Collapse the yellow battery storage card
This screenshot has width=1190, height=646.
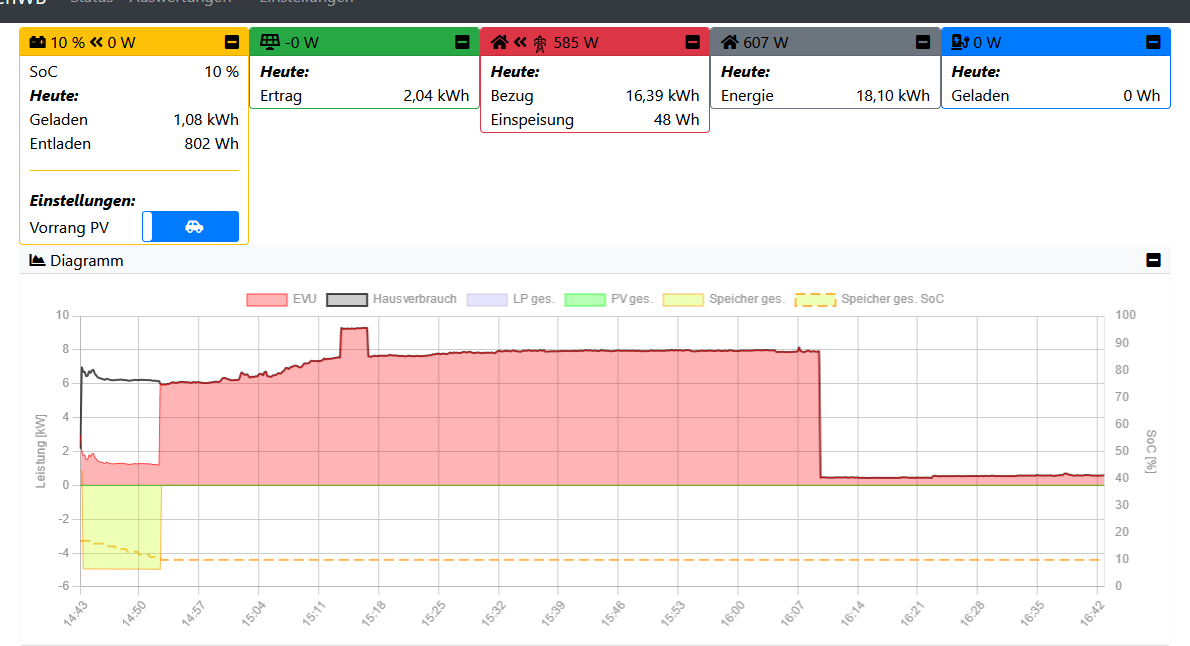click(232, 42)
